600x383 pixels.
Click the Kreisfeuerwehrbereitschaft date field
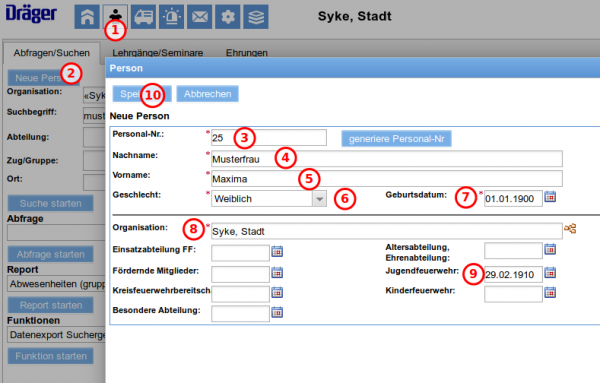pyautogui.click(x=240, y=294)
